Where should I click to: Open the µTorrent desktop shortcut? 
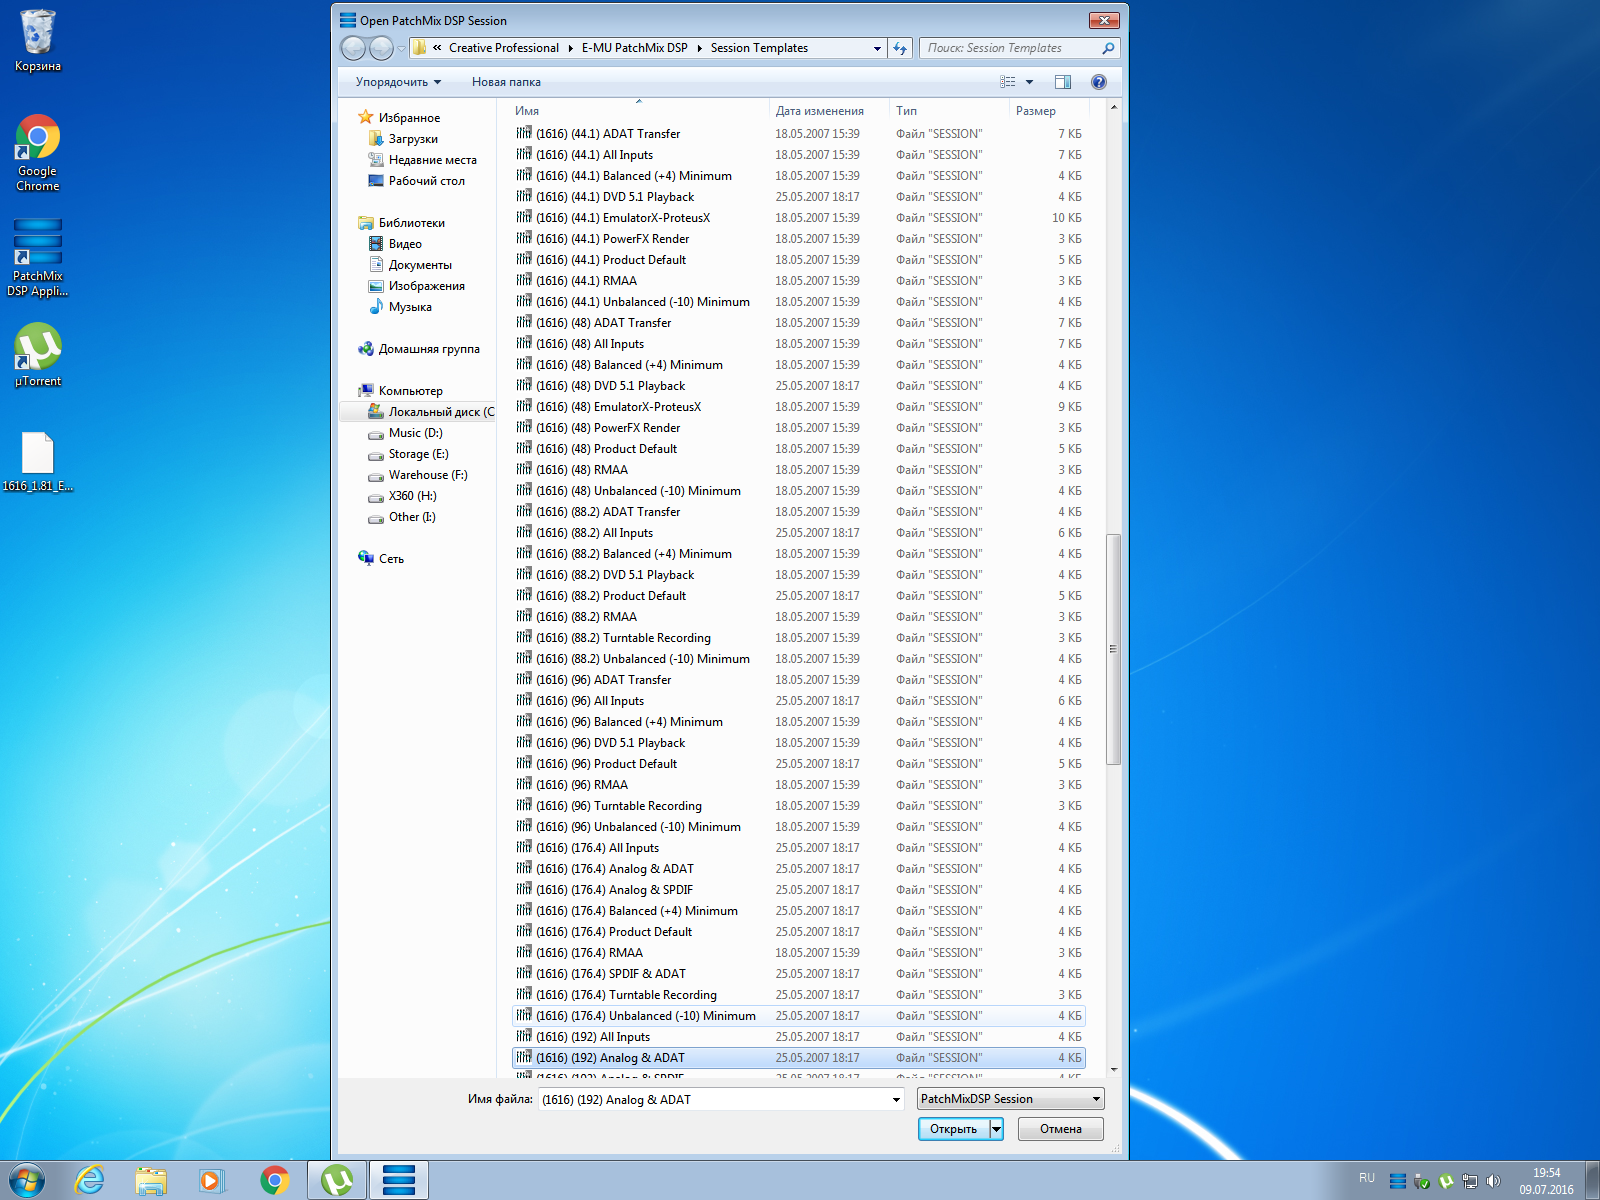tap(38, 355)
